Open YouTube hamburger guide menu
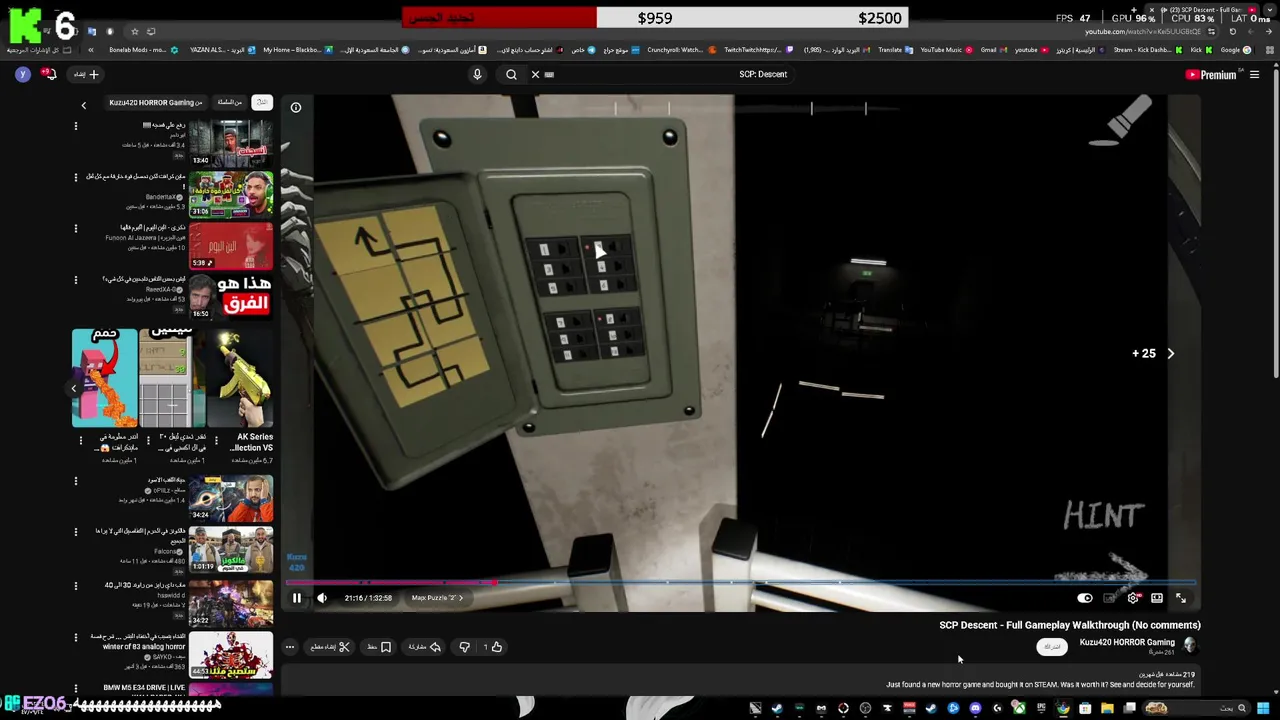 click(1254, 74)
